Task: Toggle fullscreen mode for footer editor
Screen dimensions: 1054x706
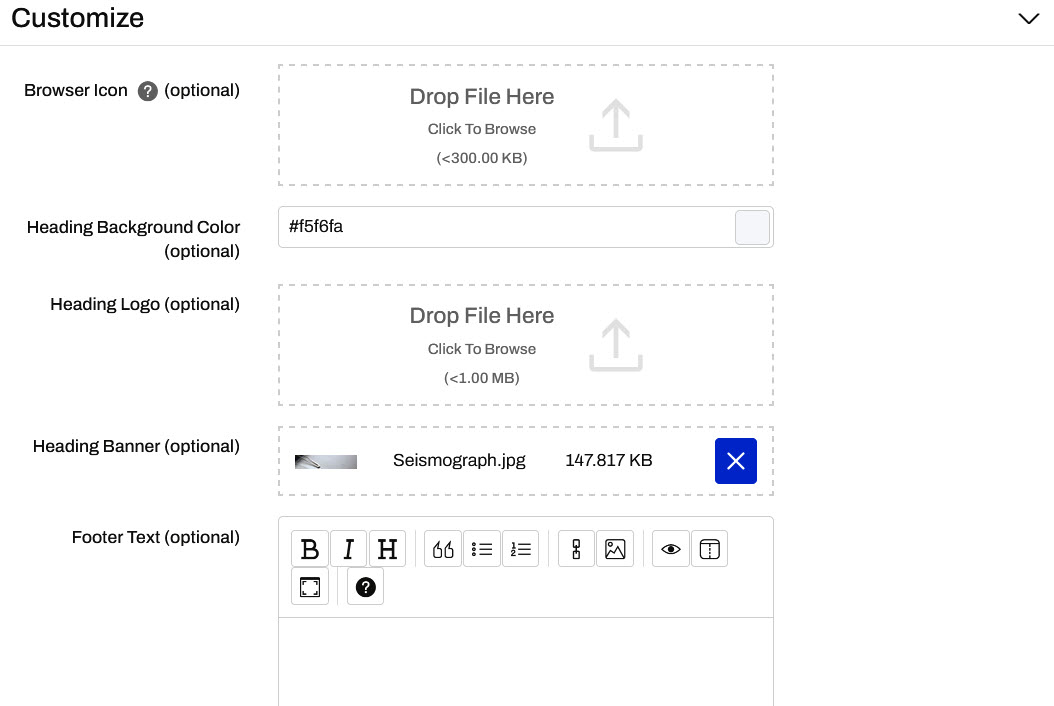Action: coord(310,587)
